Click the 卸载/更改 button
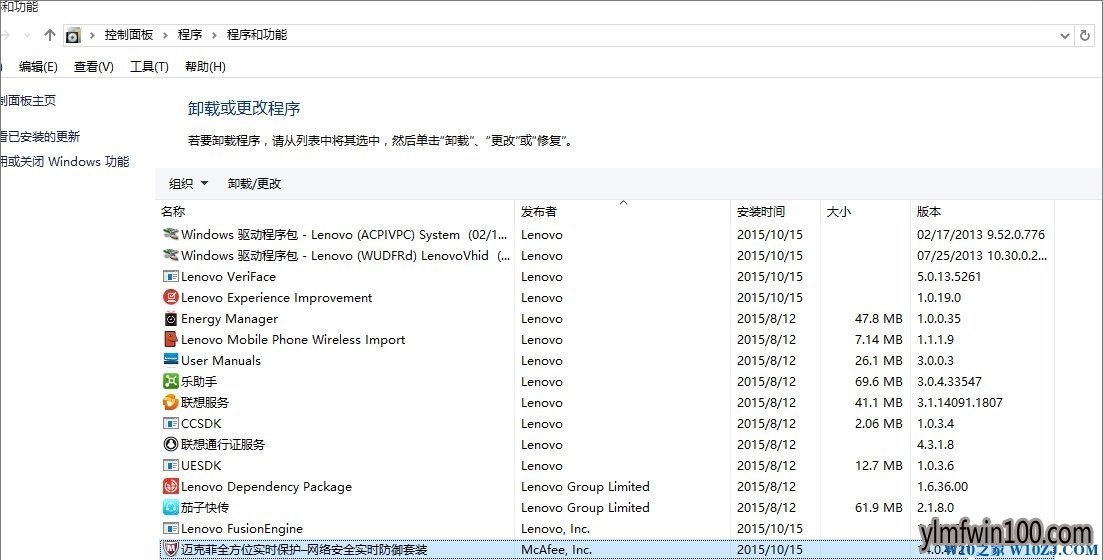Image resolution: width=1103 pixels, height=560 pixels. pos(255,184)
